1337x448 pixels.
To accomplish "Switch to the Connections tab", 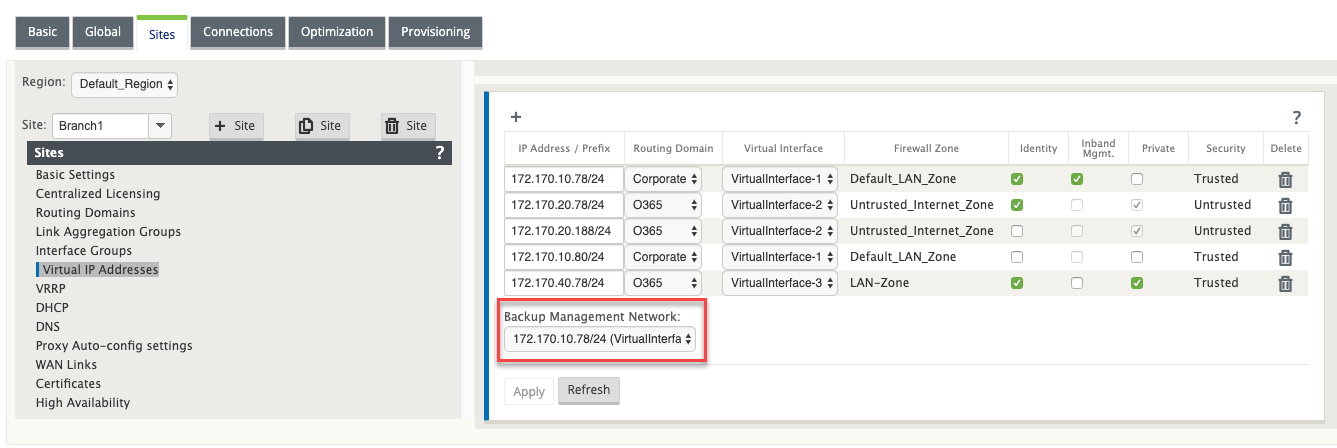I will pos(238,32).
